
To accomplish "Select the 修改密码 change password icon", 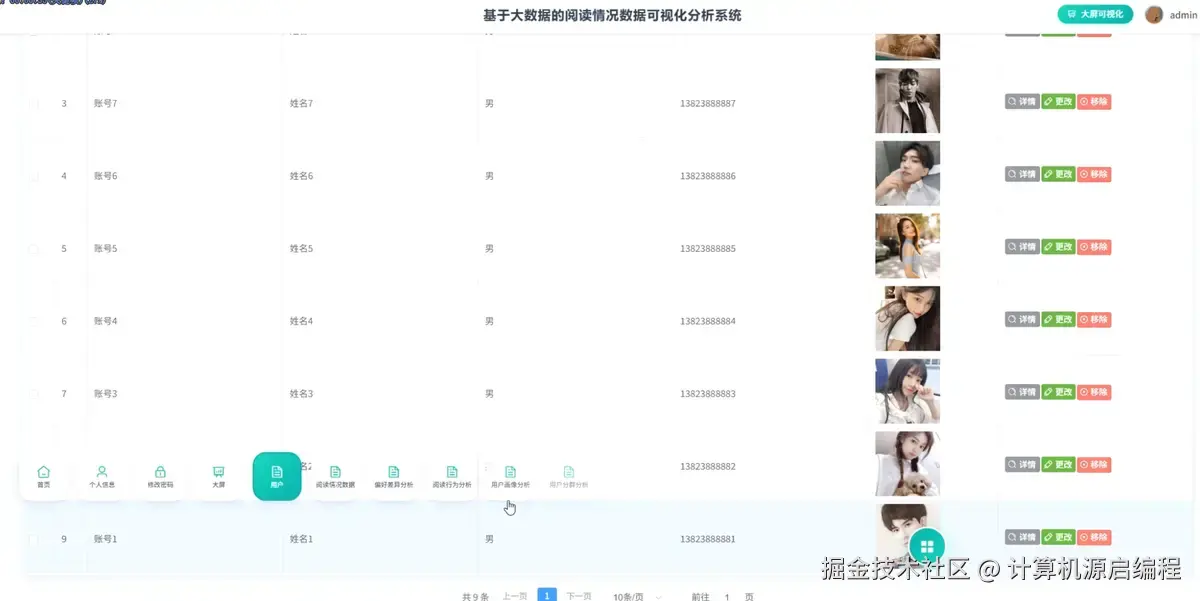I will pyautogui.click(x=160, y=476).
